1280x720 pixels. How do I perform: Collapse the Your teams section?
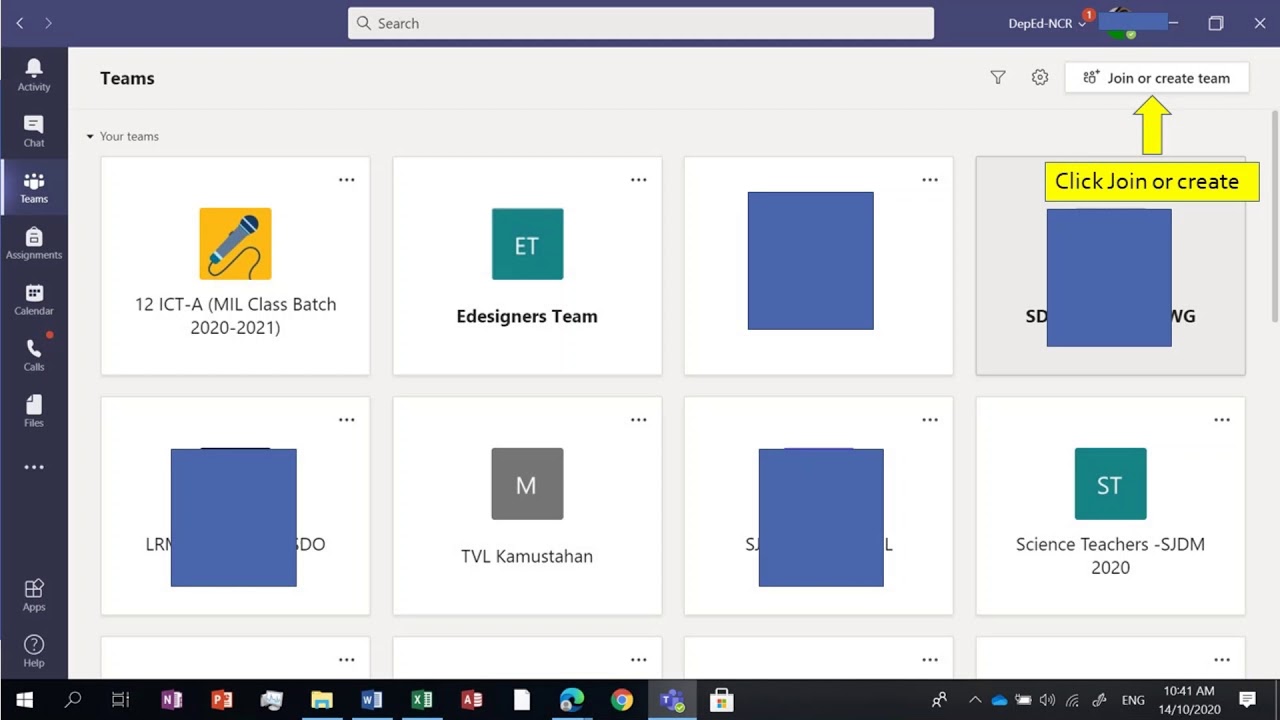click(122, 136)
